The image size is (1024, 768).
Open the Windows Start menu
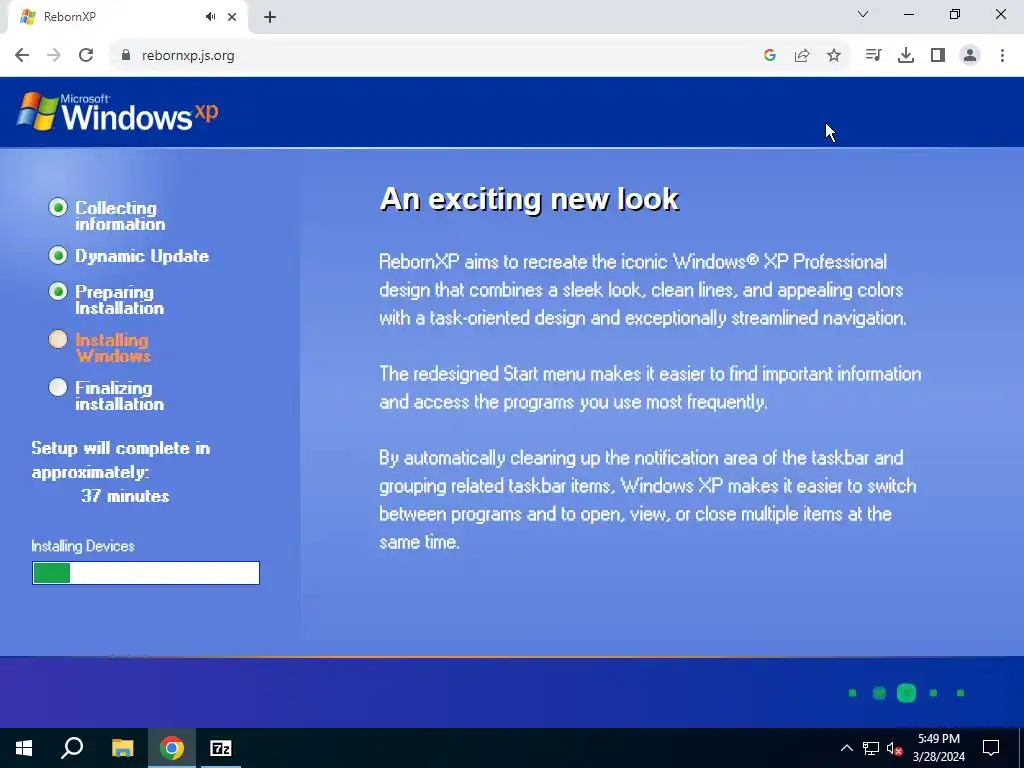(24, 748)
